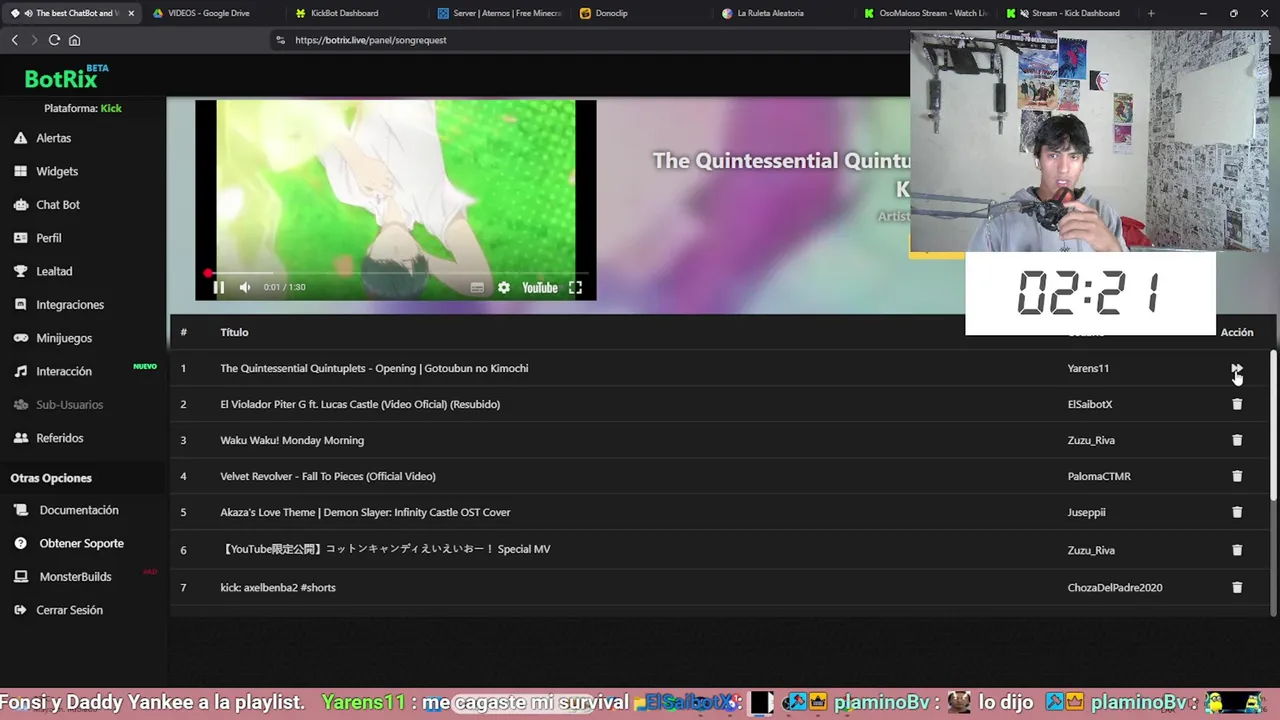The image size is (1280, 720).
Task: Open Interacción section
Action: click(x=64, y=371)
